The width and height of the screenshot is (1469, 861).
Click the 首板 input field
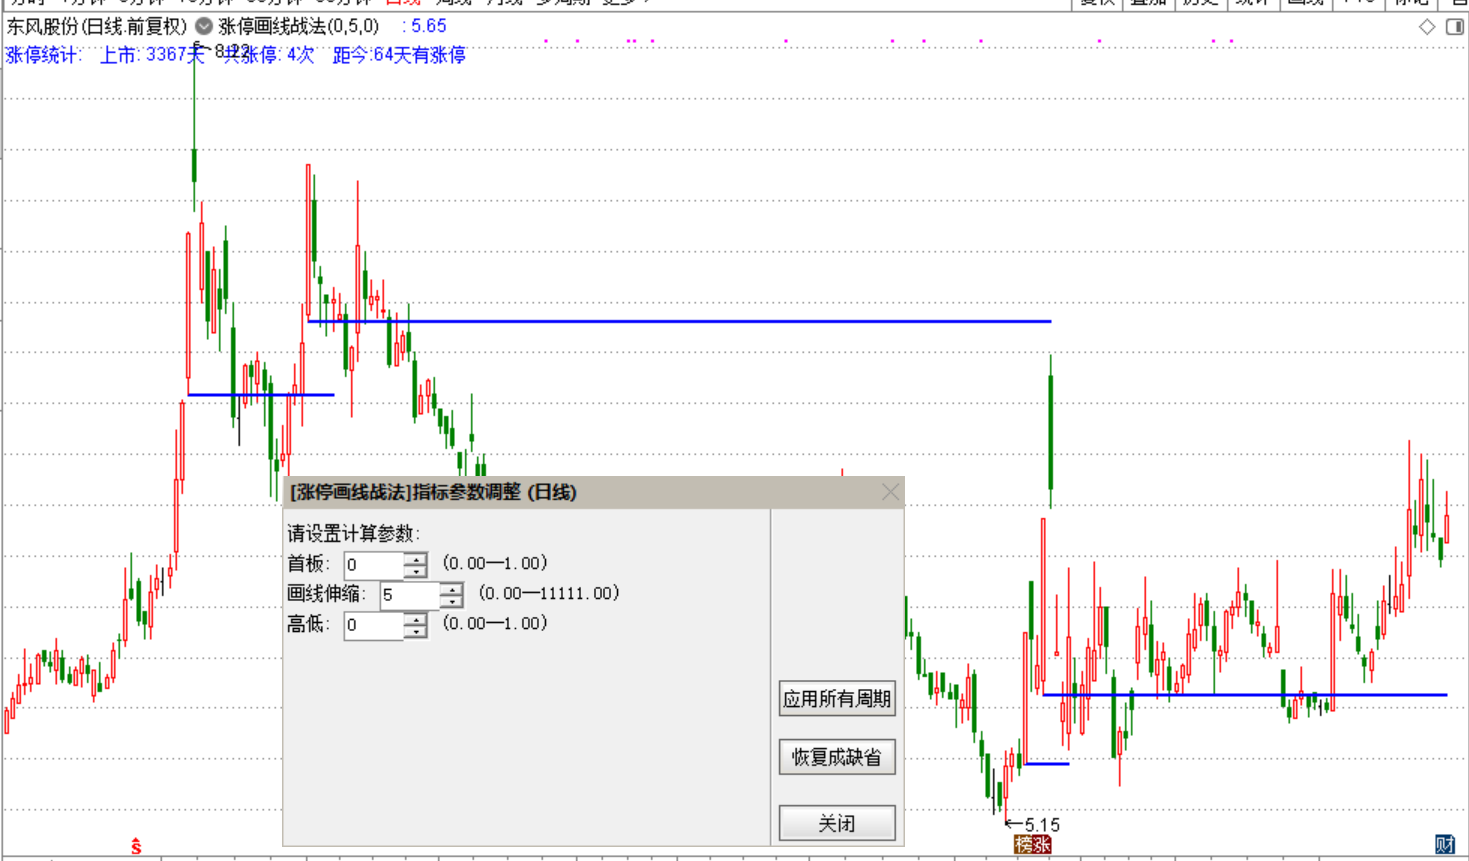pos(374,565)
